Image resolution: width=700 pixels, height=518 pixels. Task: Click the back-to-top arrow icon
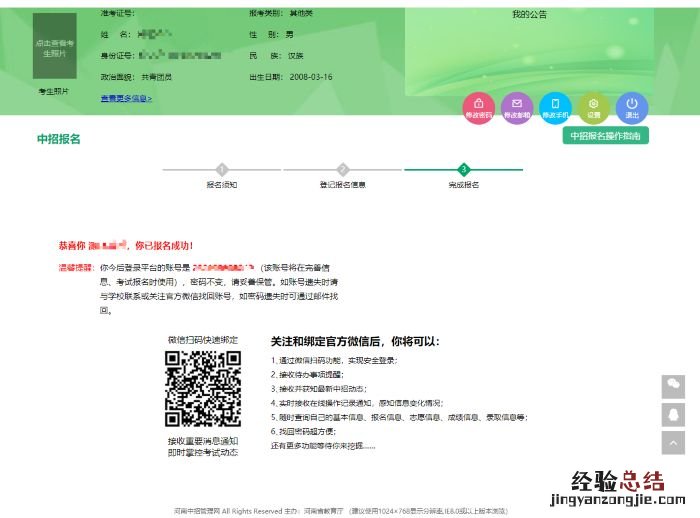point(674,442)
